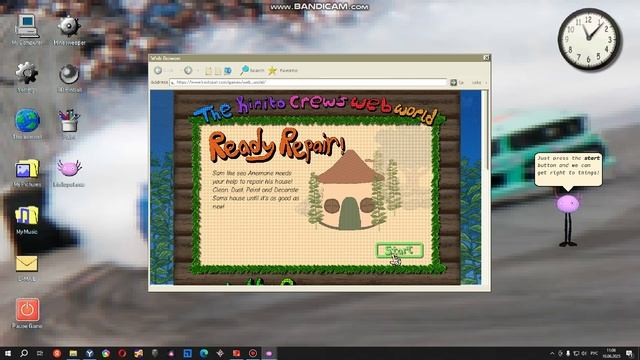Select the pink Kinitopet taskbar icon

point(269,353)
